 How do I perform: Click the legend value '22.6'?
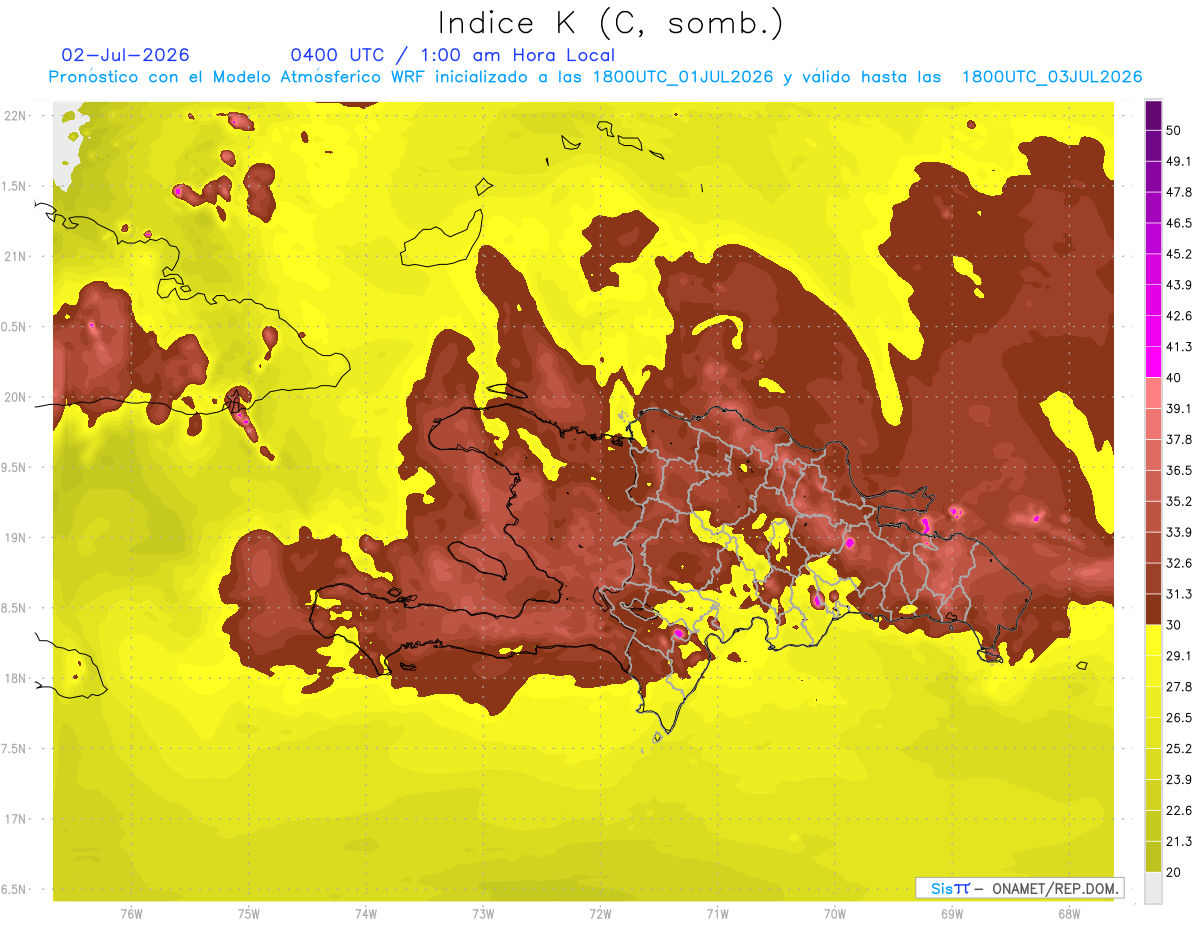(1179, 811)
